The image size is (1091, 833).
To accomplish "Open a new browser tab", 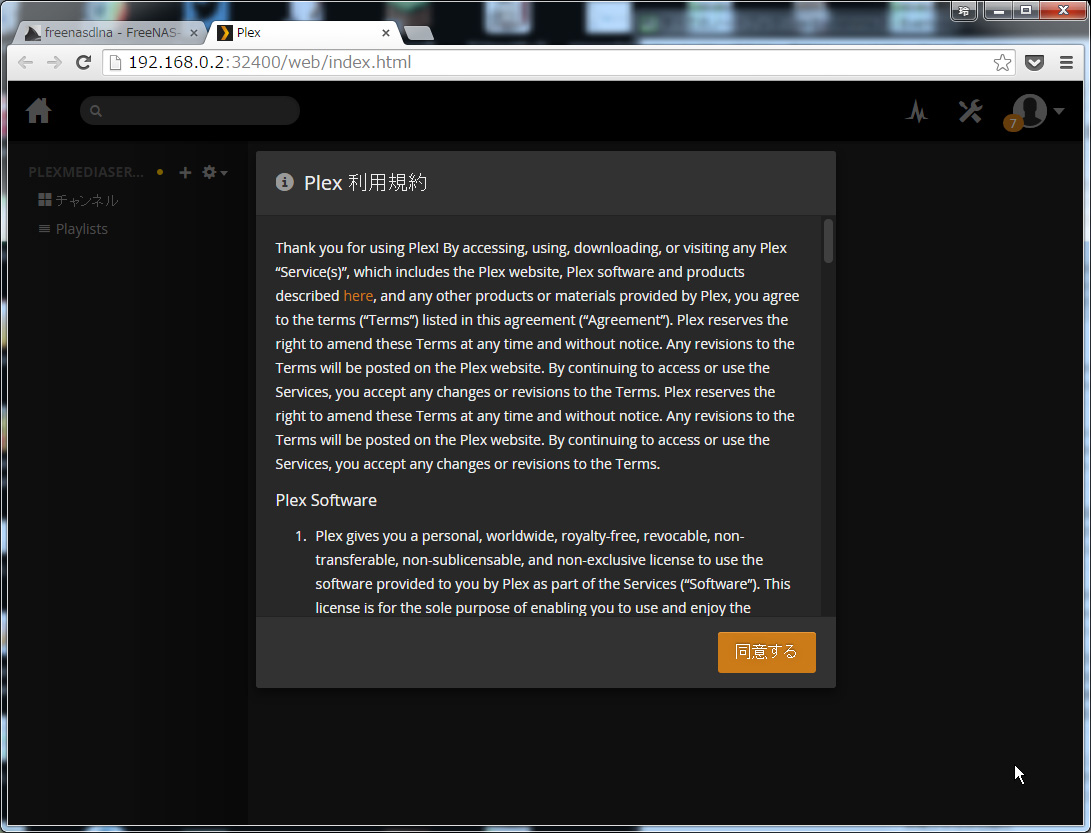I will pos(418,33).
